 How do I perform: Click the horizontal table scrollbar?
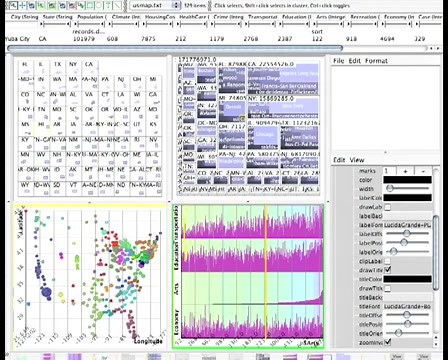175,48
